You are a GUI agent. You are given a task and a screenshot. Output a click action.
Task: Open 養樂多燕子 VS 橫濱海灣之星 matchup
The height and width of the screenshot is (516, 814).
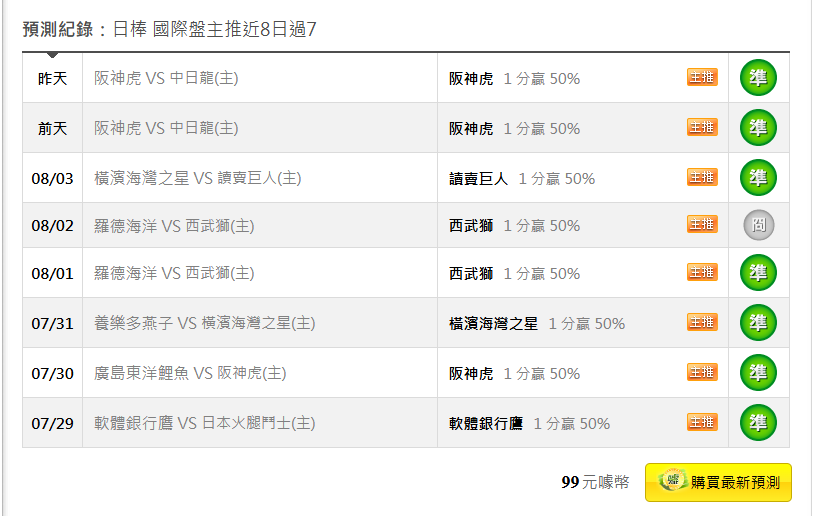click(x=205, y=323)
